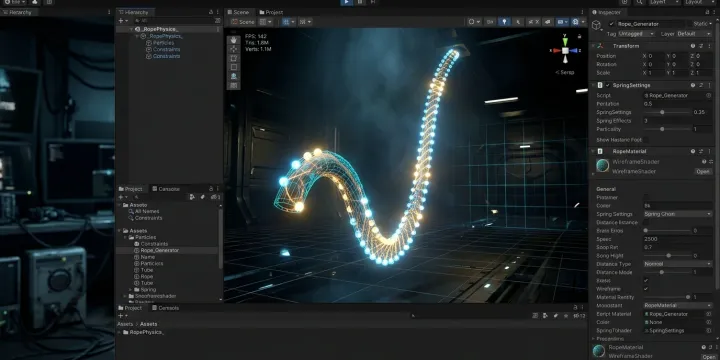720x360 pixels.
Task: Open Hierarchy panel kebab menu
Action: (218, 12)
